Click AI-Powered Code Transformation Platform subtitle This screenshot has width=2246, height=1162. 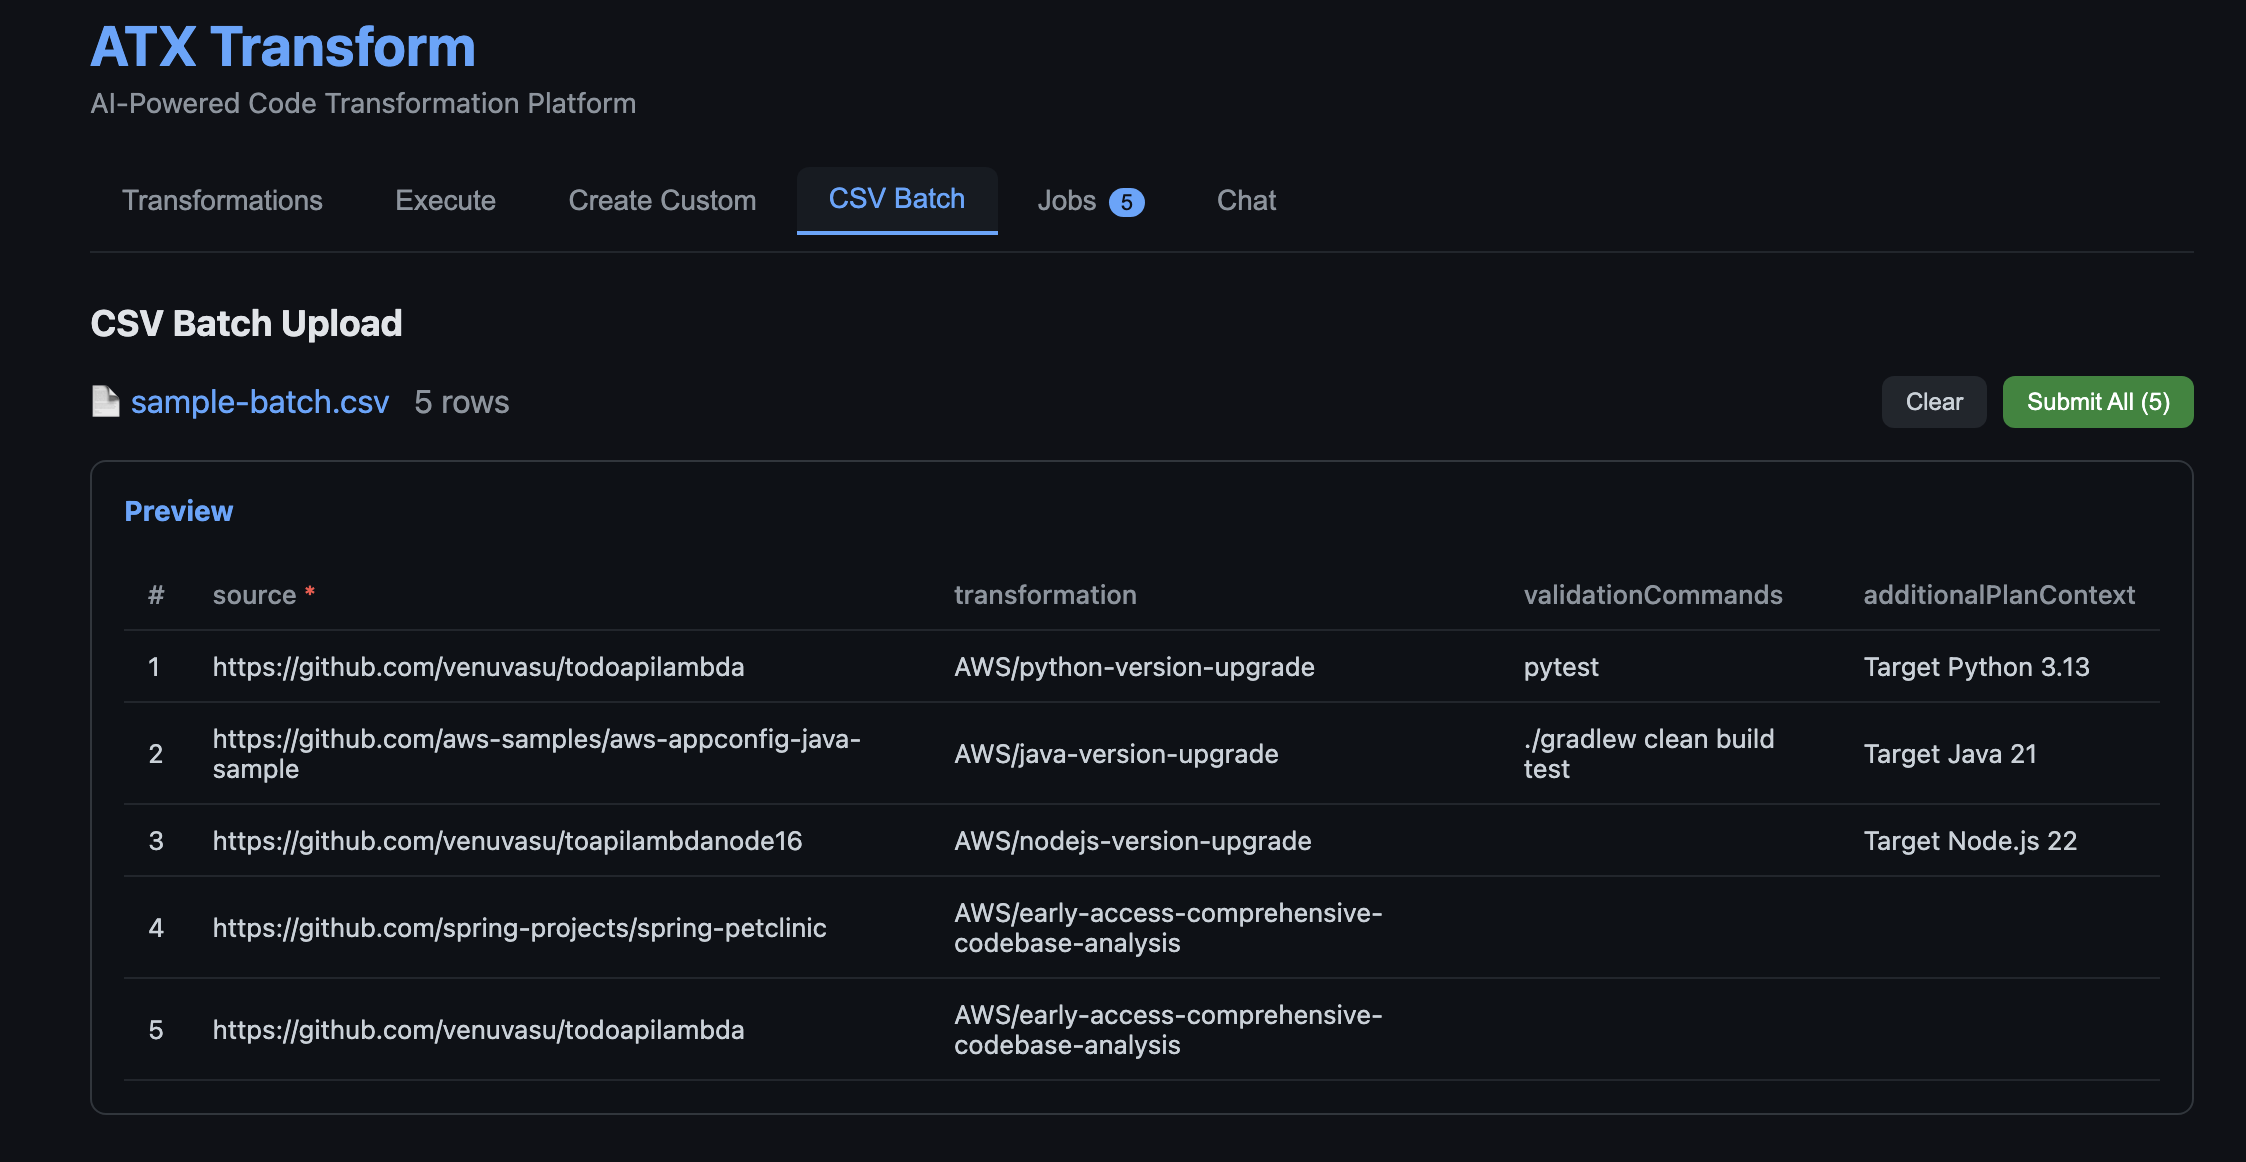click(363, 104)
